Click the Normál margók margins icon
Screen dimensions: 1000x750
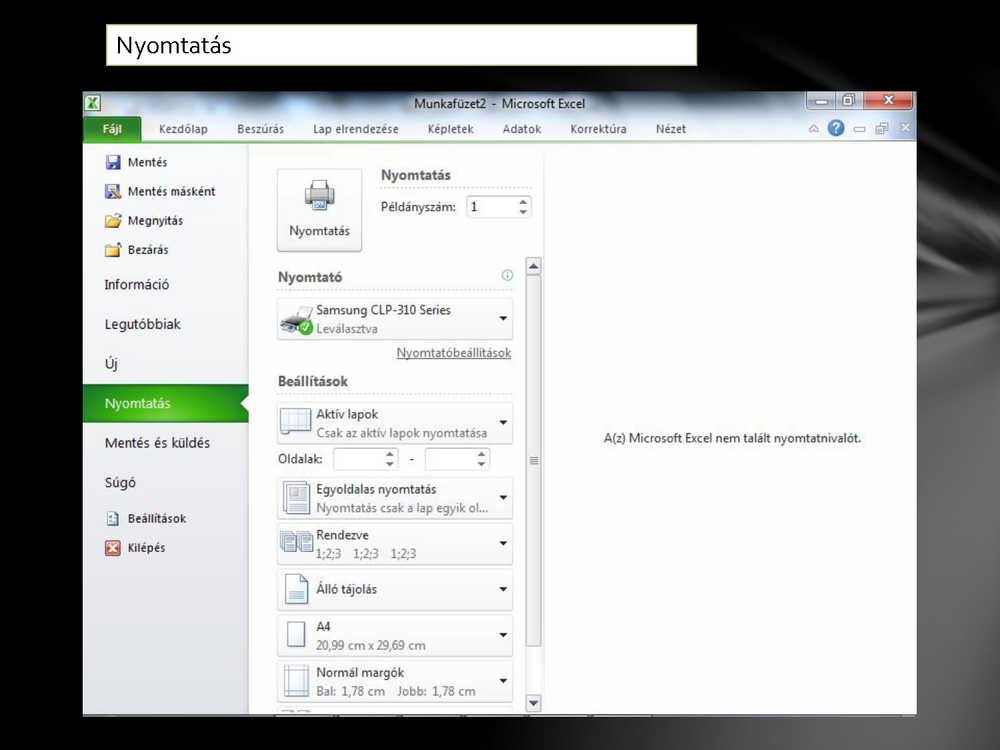[x=297, y=680]
